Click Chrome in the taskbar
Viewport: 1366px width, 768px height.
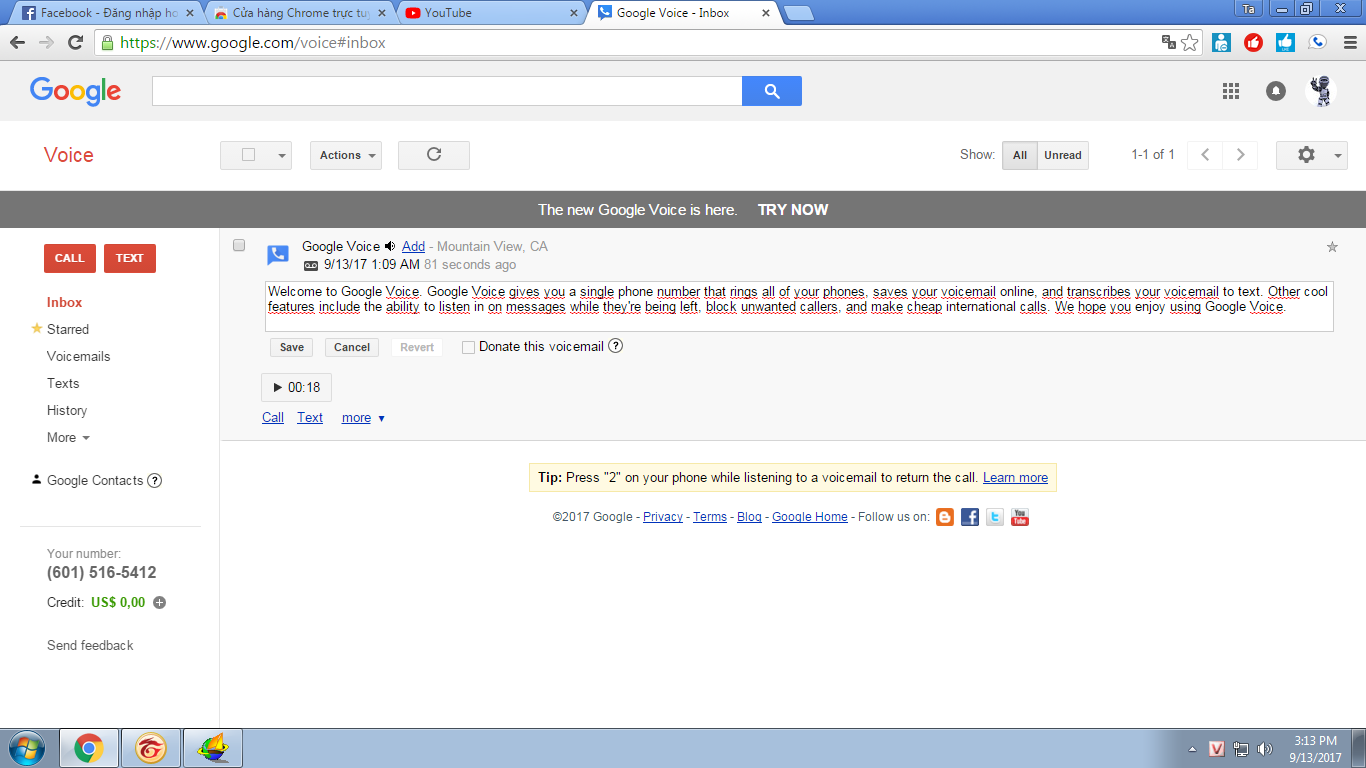tap(89, 748)
